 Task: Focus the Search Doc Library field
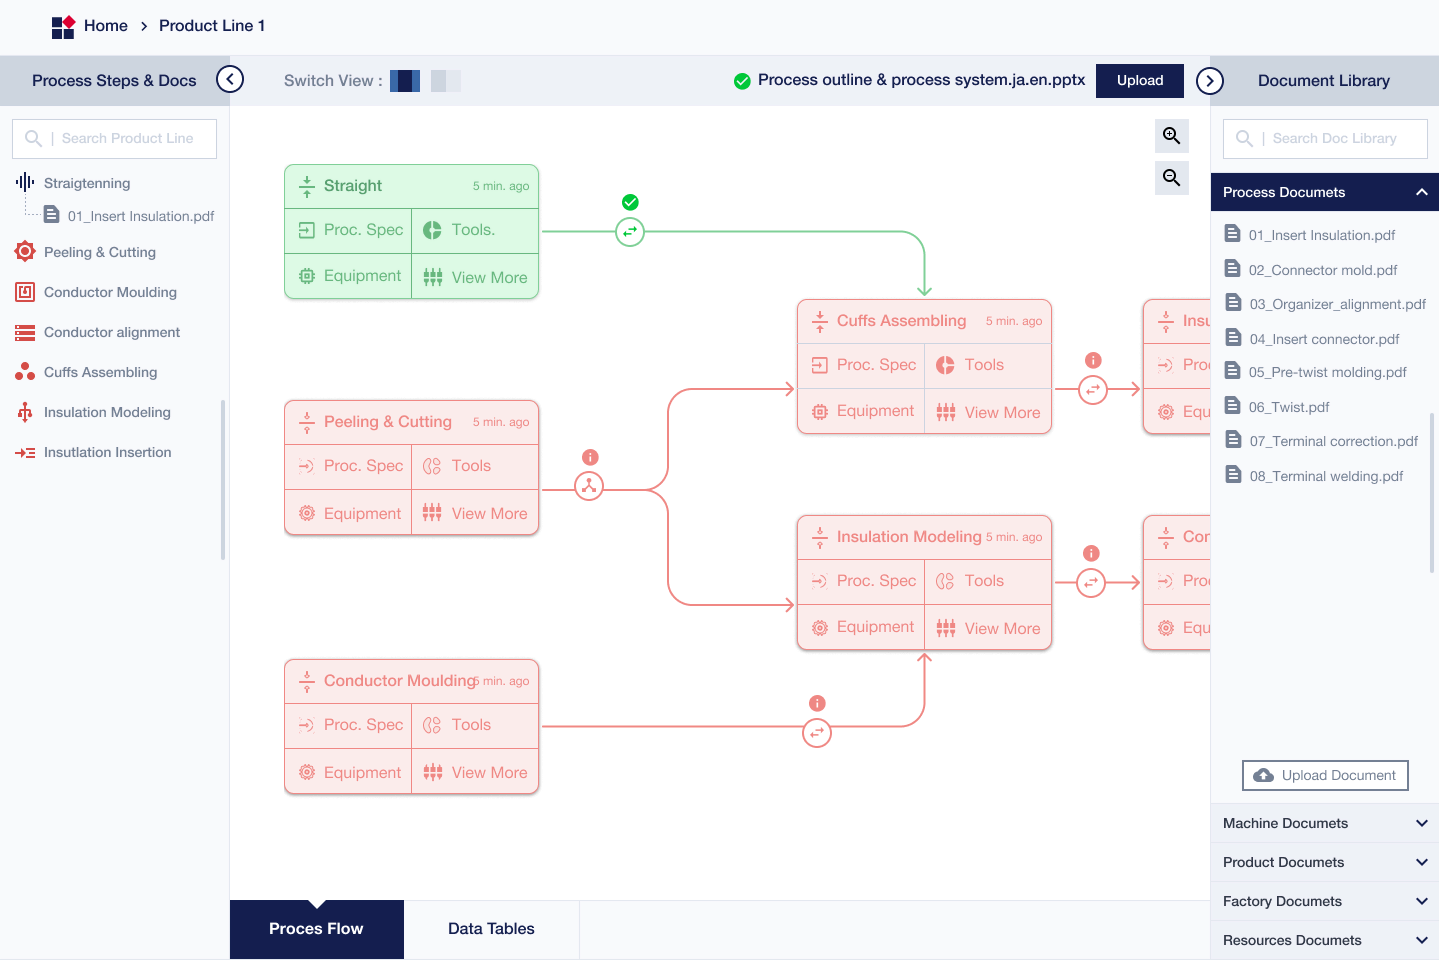tap(1325, 139)
